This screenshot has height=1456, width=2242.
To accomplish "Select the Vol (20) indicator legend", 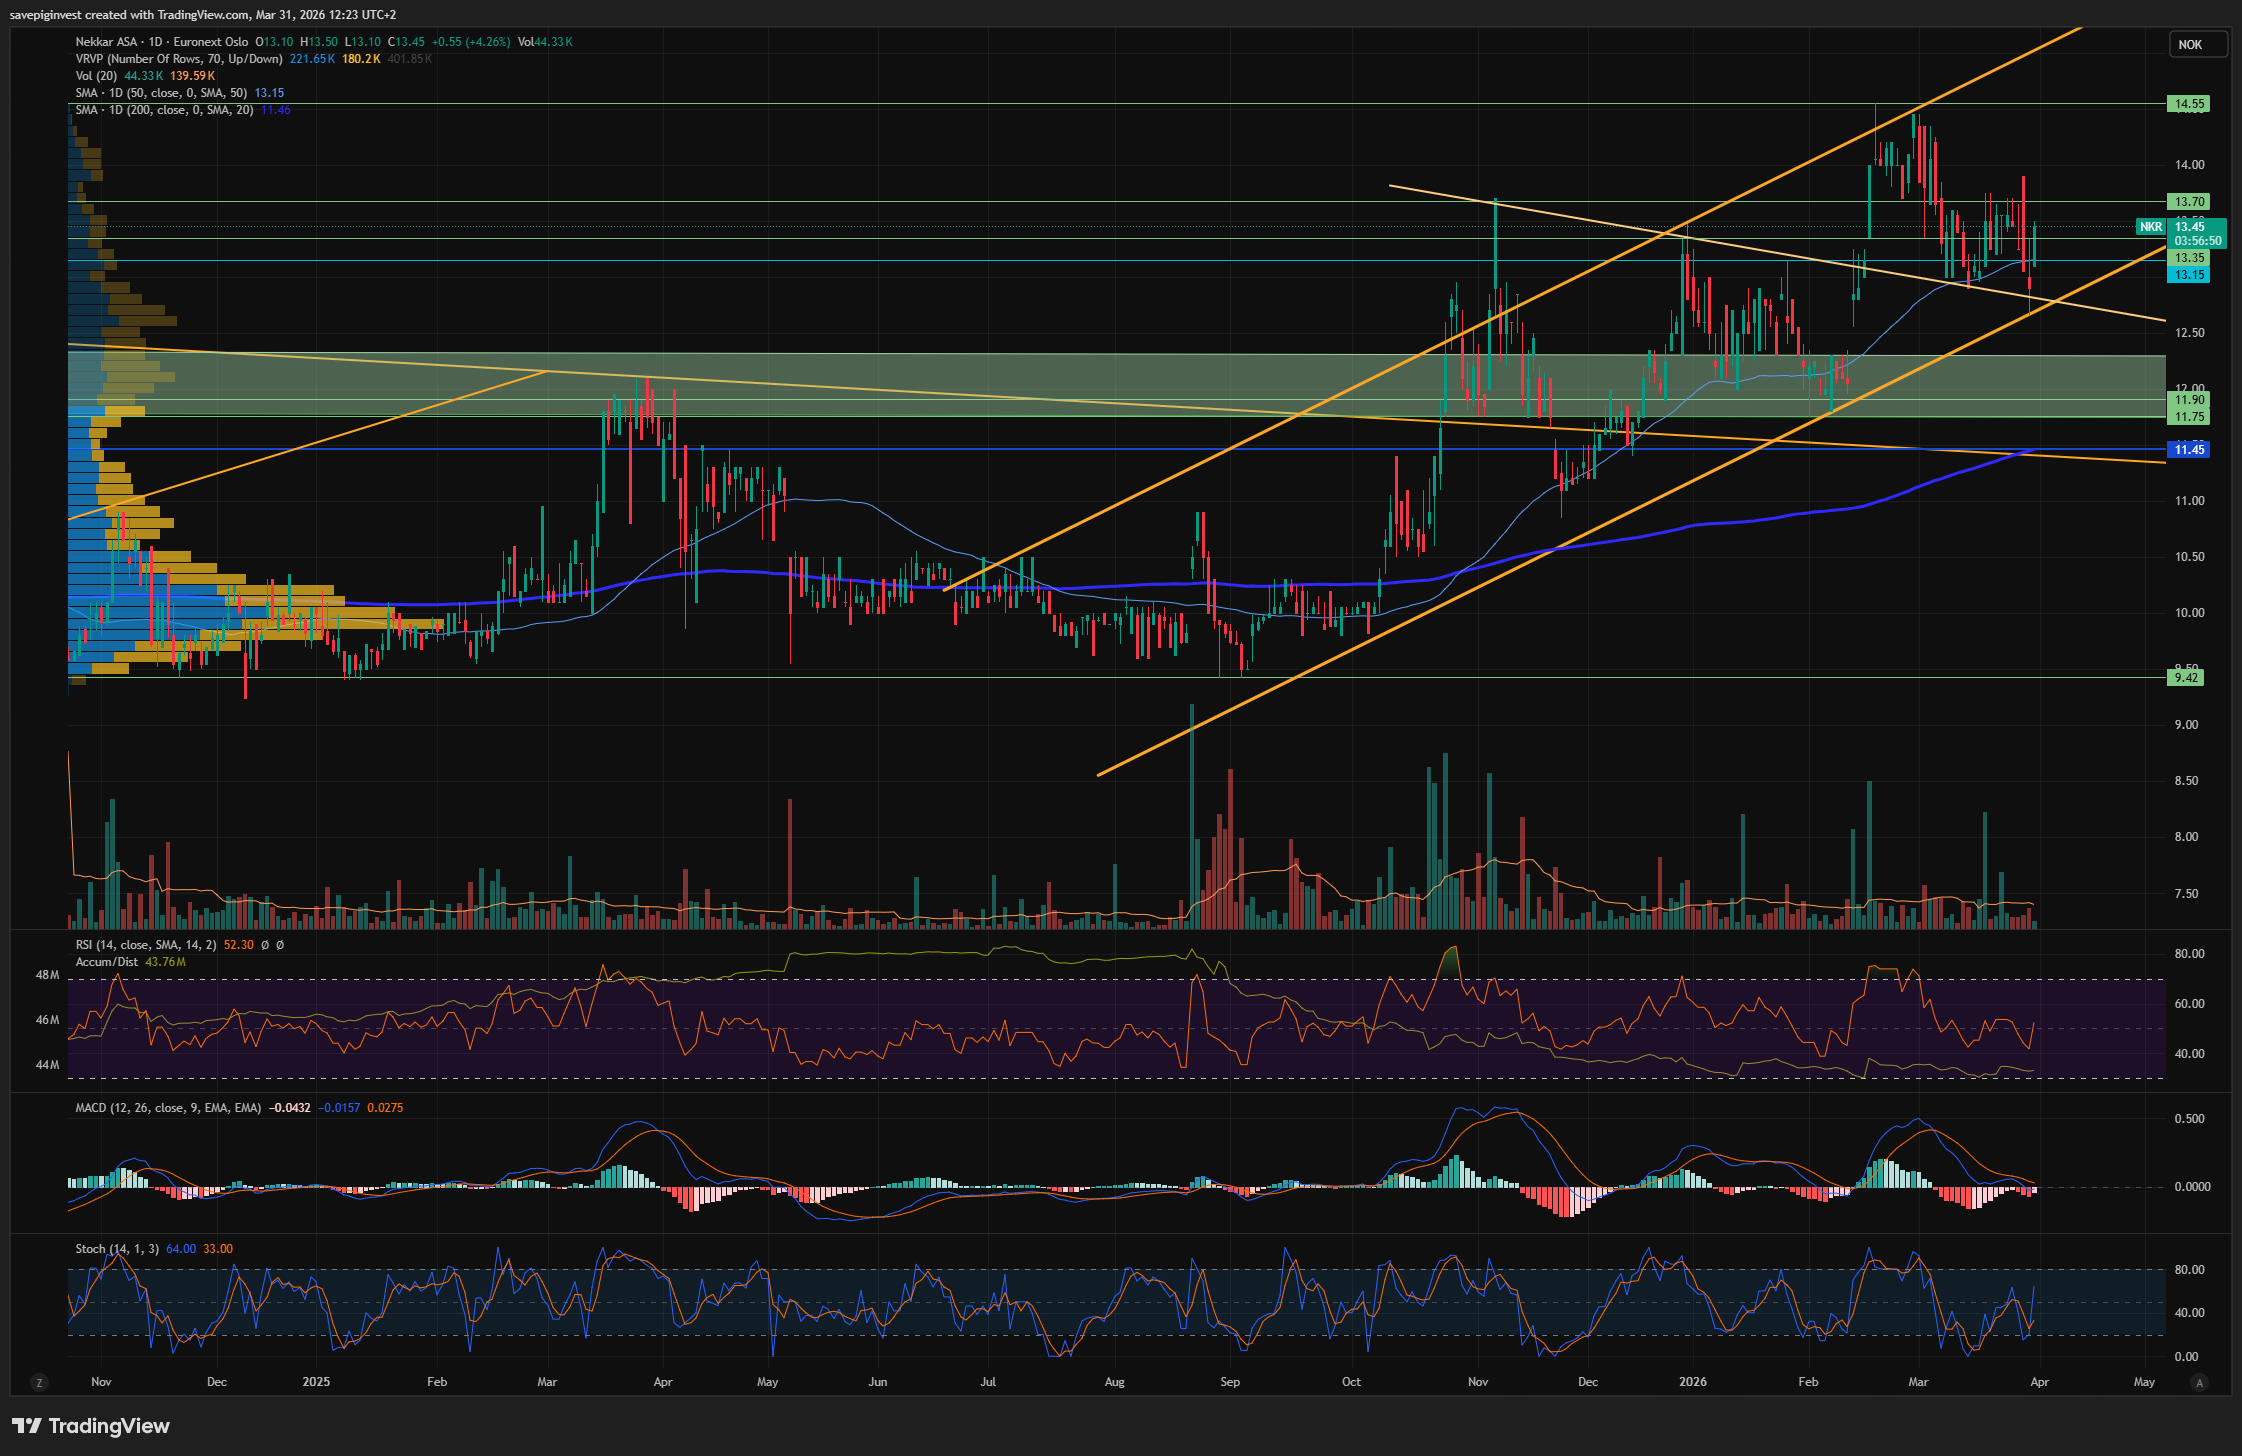I will pos(96,76).
